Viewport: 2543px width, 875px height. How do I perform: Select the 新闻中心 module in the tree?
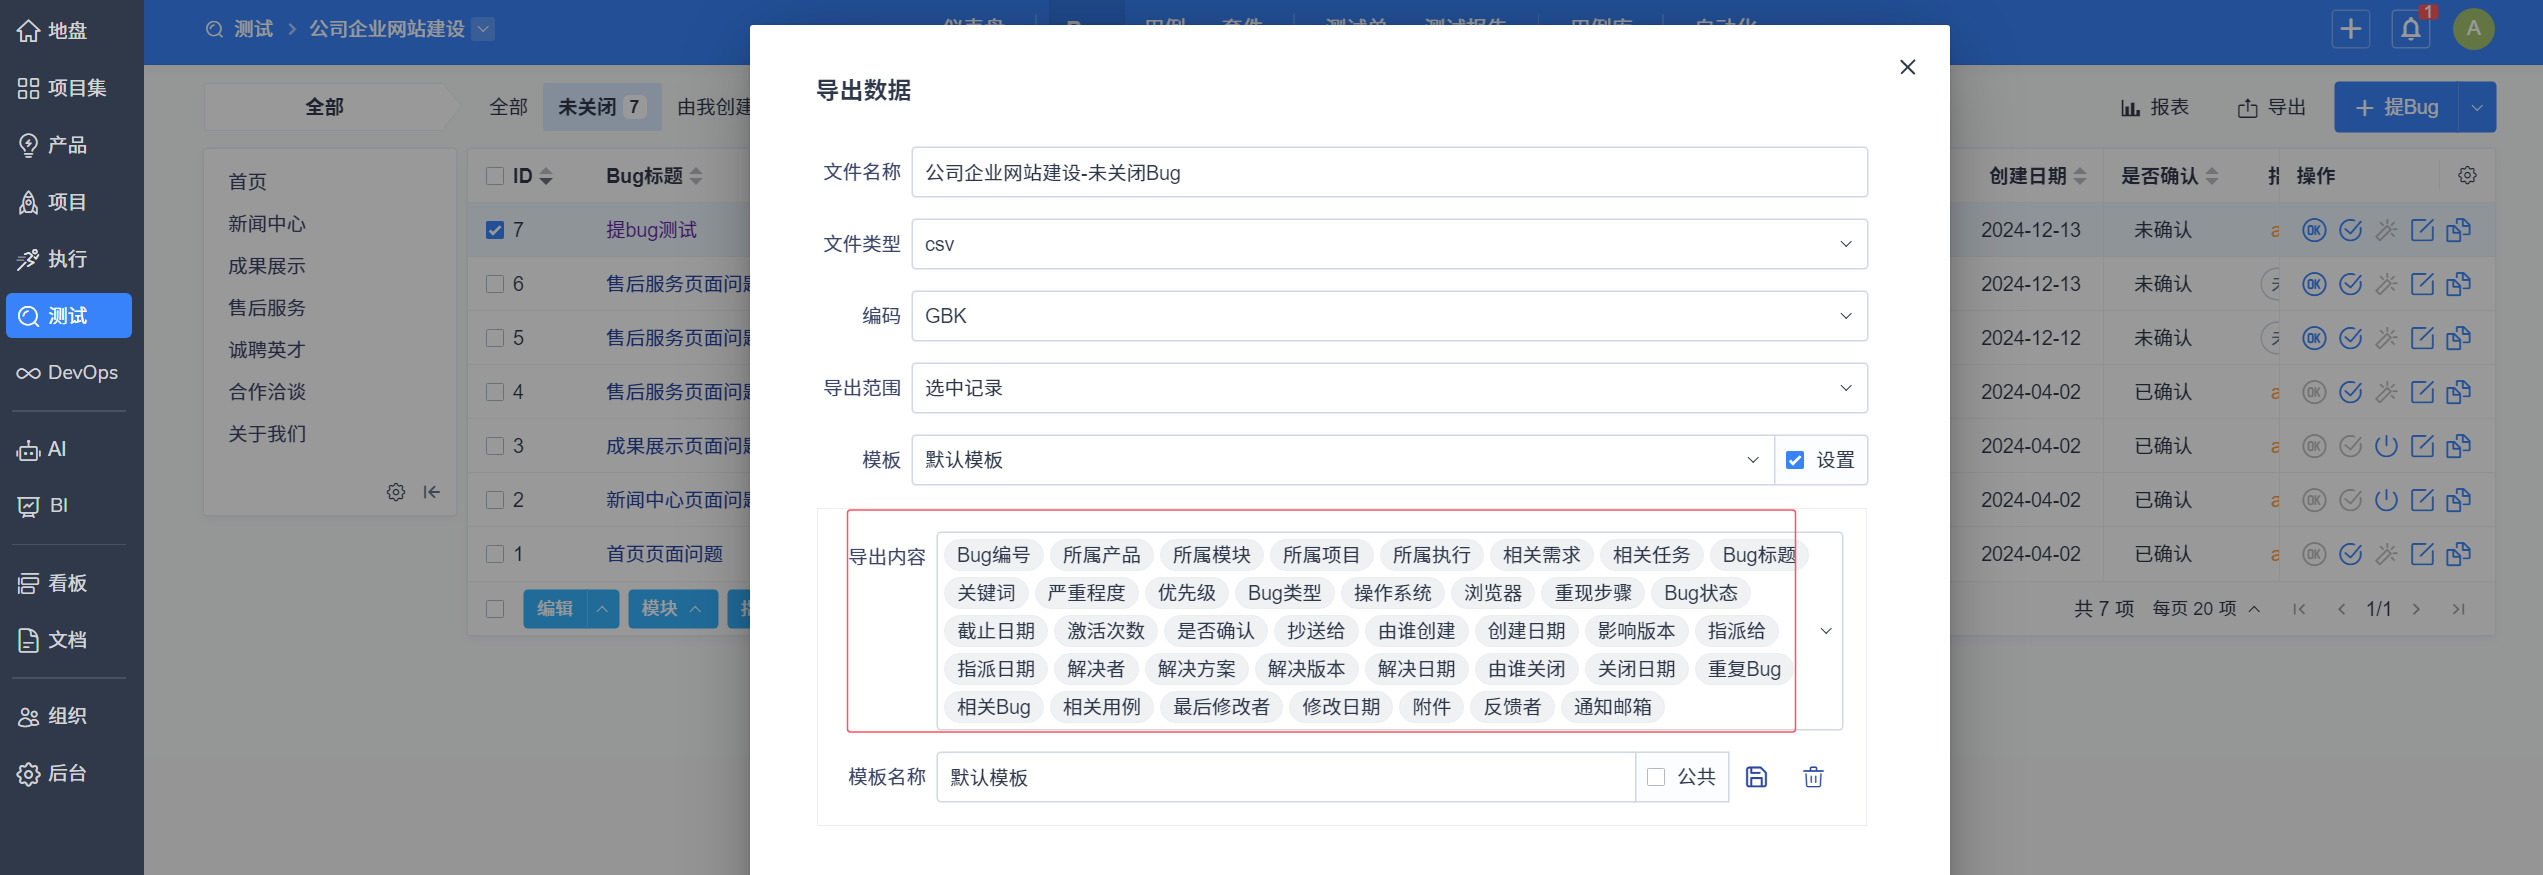coord(267,224)
